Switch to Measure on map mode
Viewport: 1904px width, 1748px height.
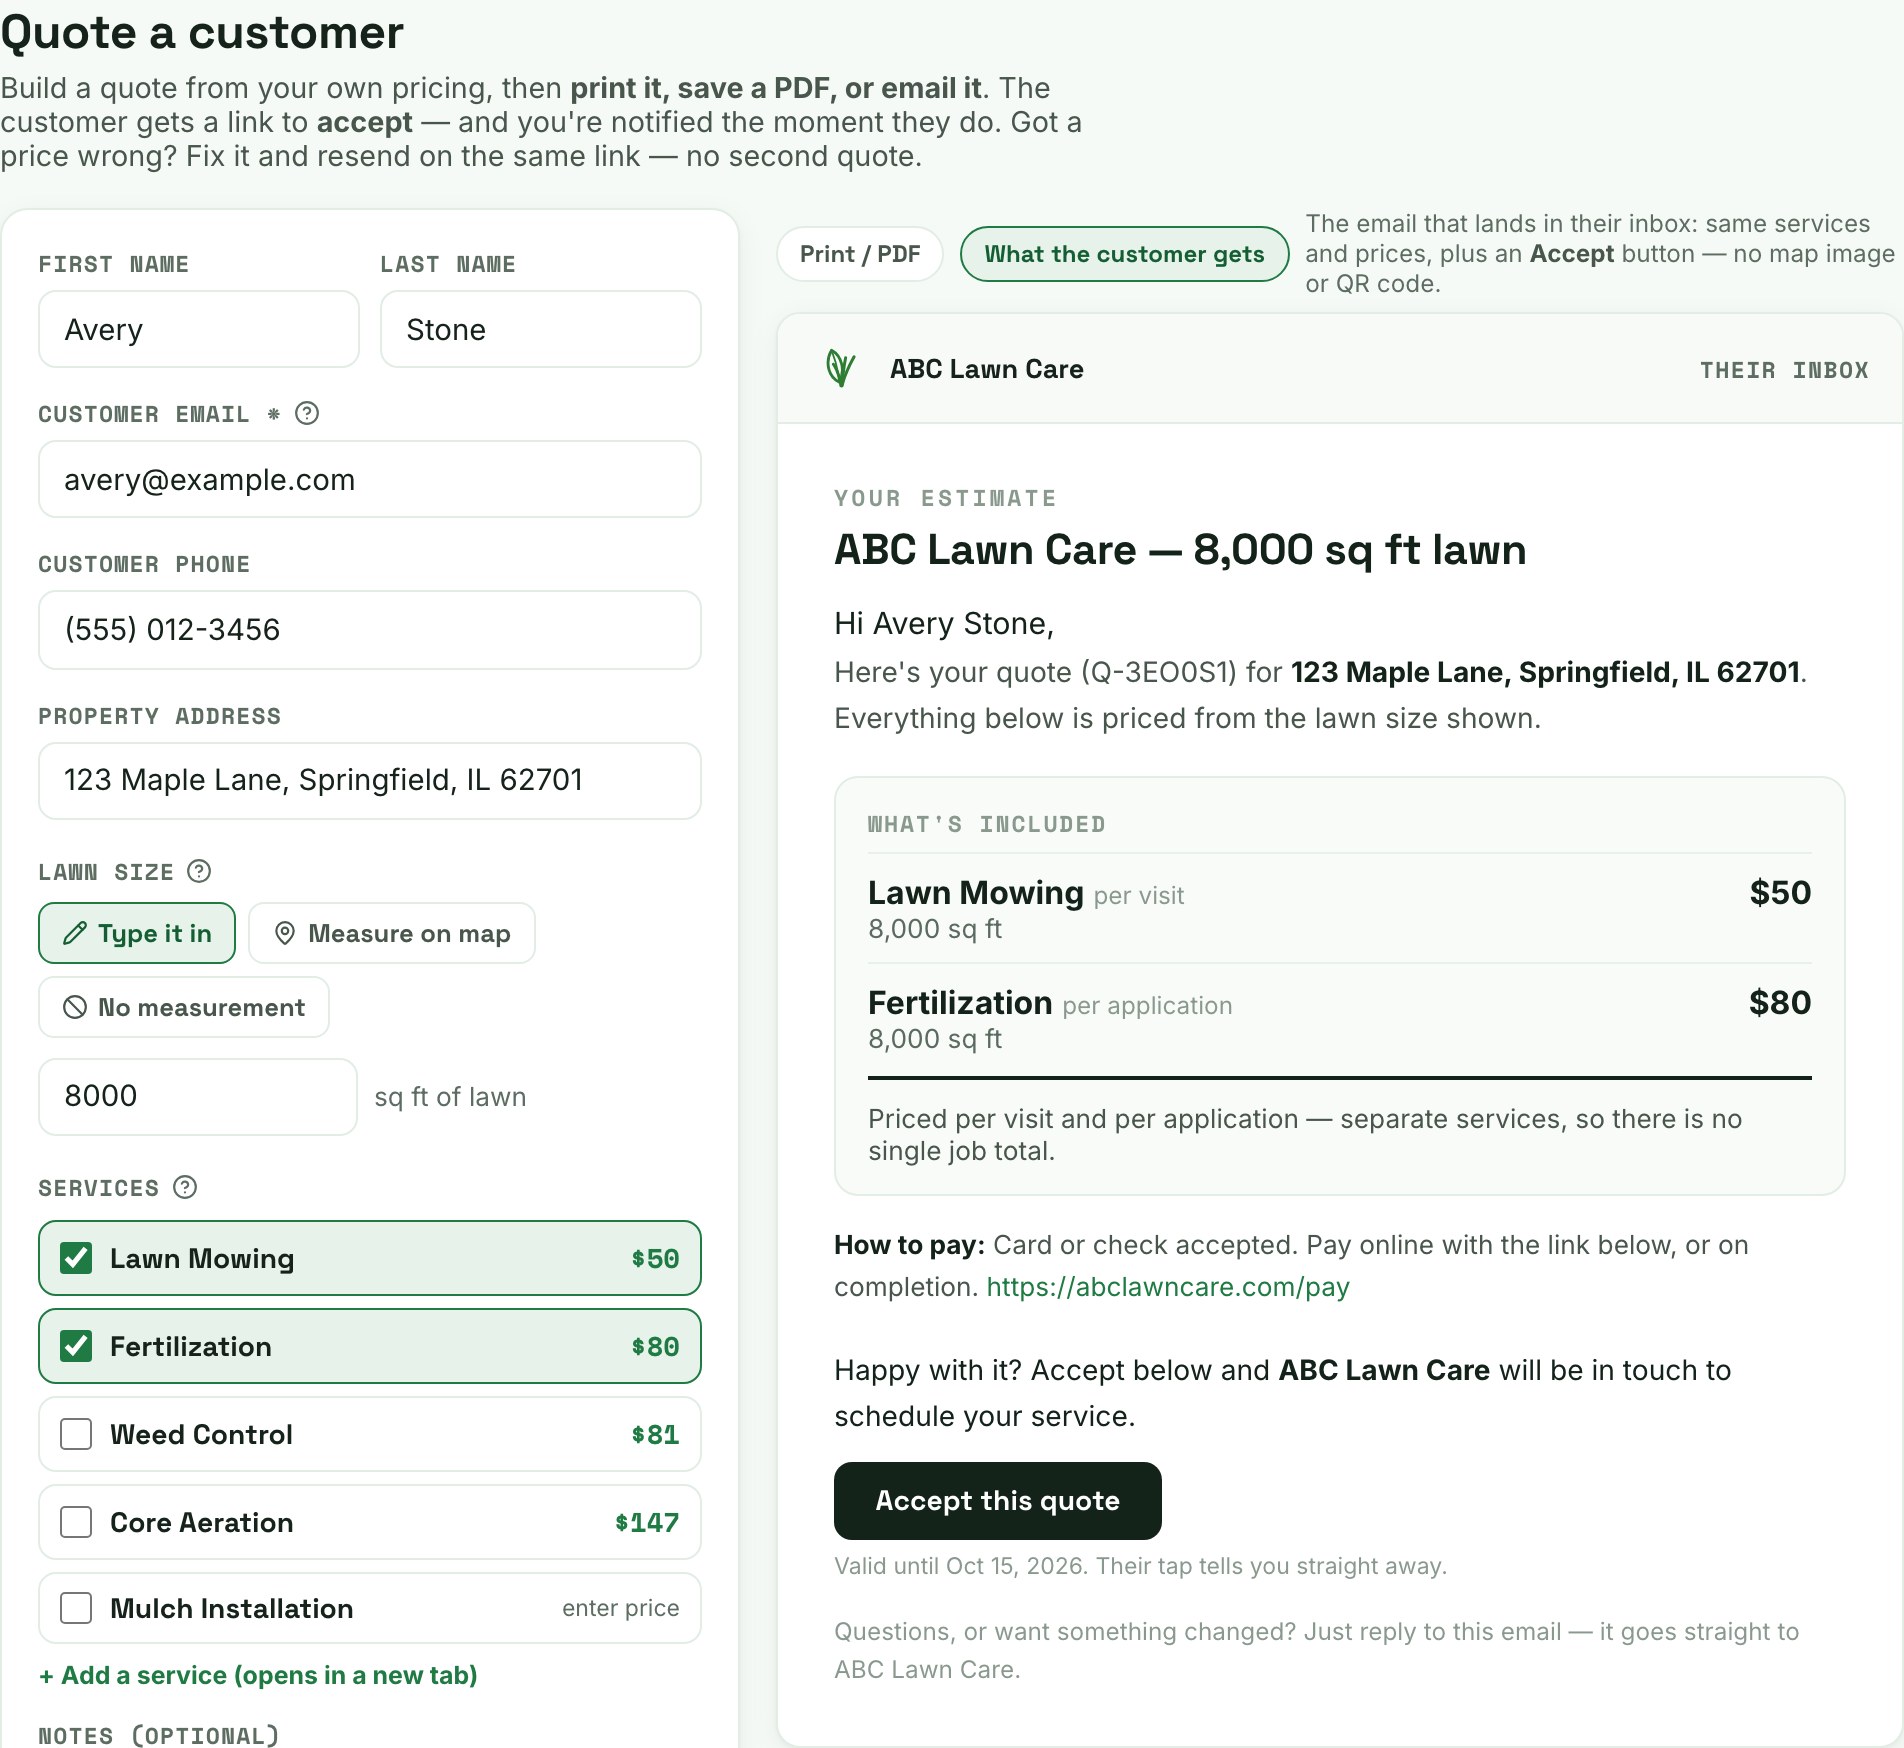(x=392, y=933)
